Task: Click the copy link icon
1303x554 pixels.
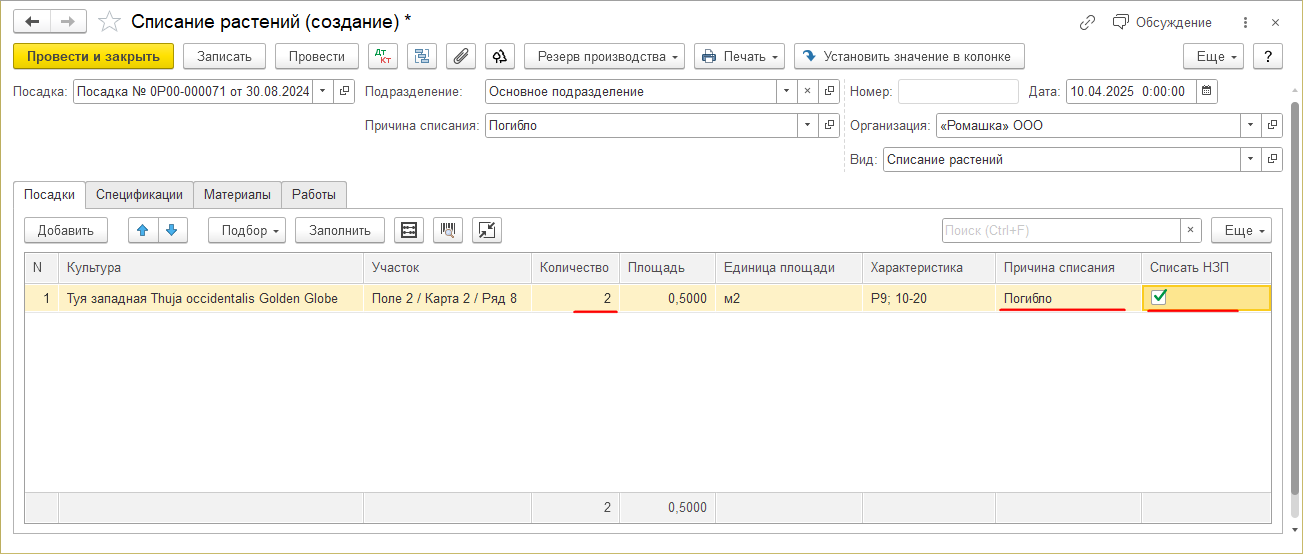Action: pyautogui.click(x=1088, y=22)
